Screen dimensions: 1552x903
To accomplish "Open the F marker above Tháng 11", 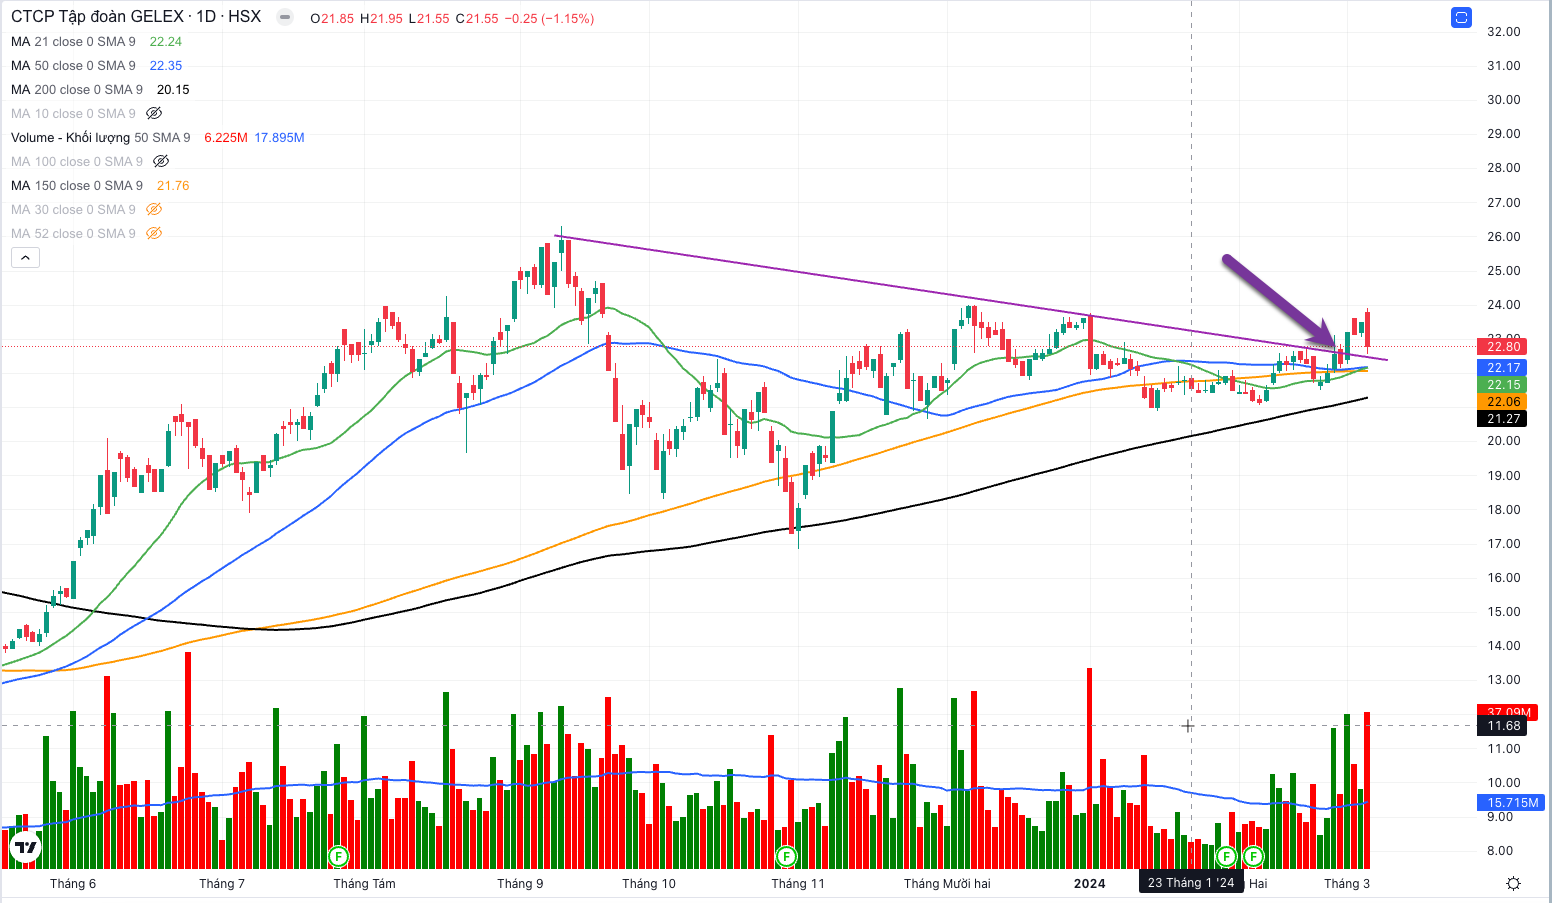I will [787, 856].
